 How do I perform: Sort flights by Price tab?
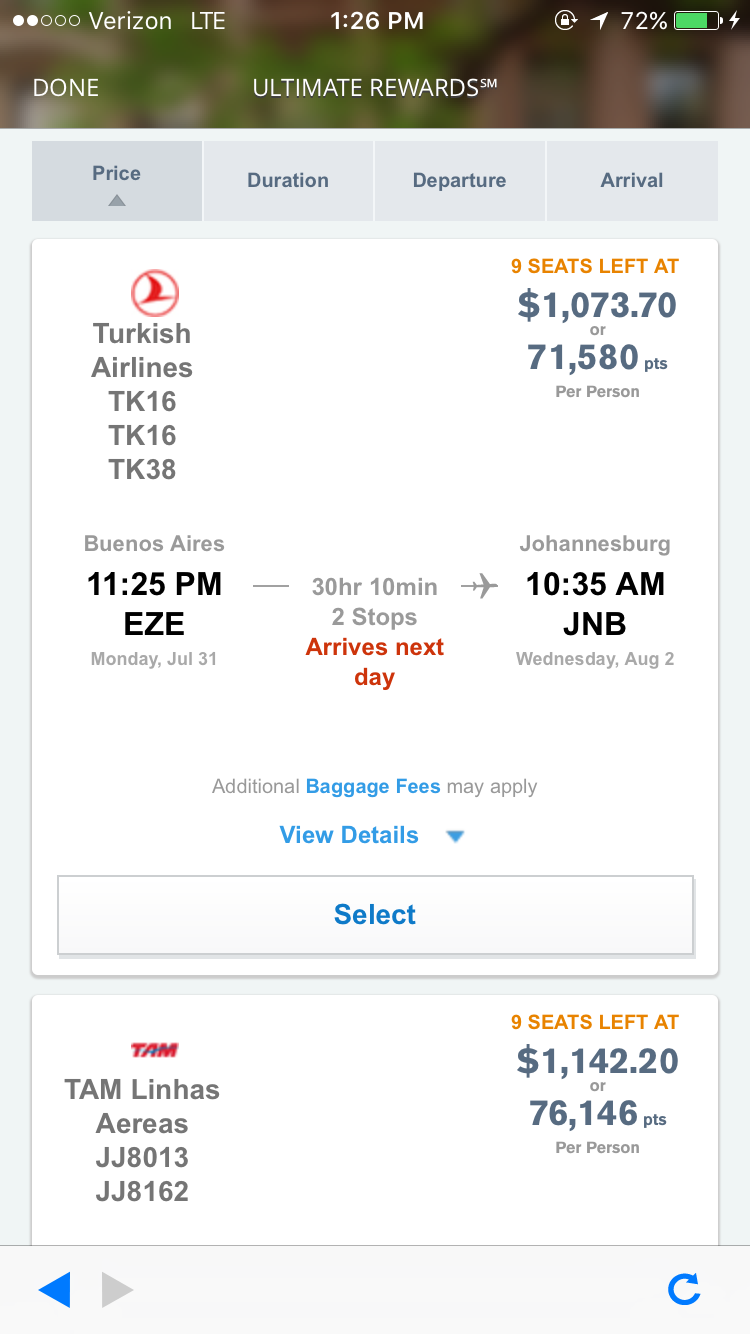[117, 180]
